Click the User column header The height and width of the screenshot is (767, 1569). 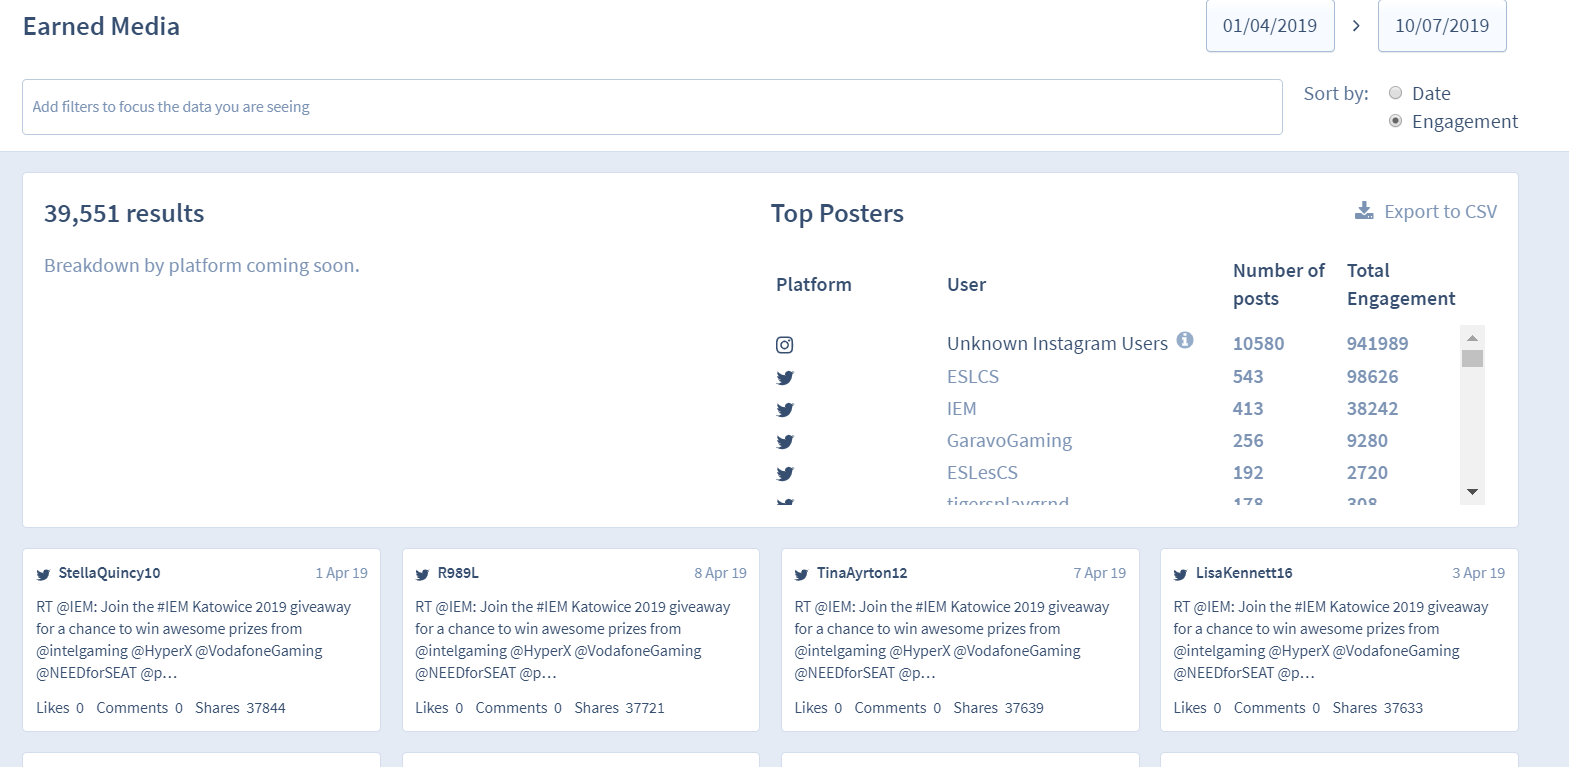click(966, 285)
